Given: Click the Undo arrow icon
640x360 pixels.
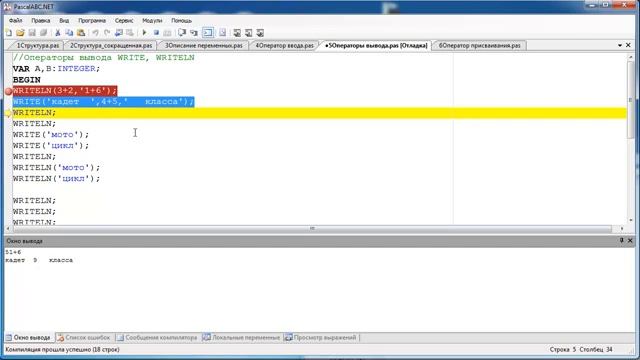Looking at the screenshot, I should (x=95, y=33).
